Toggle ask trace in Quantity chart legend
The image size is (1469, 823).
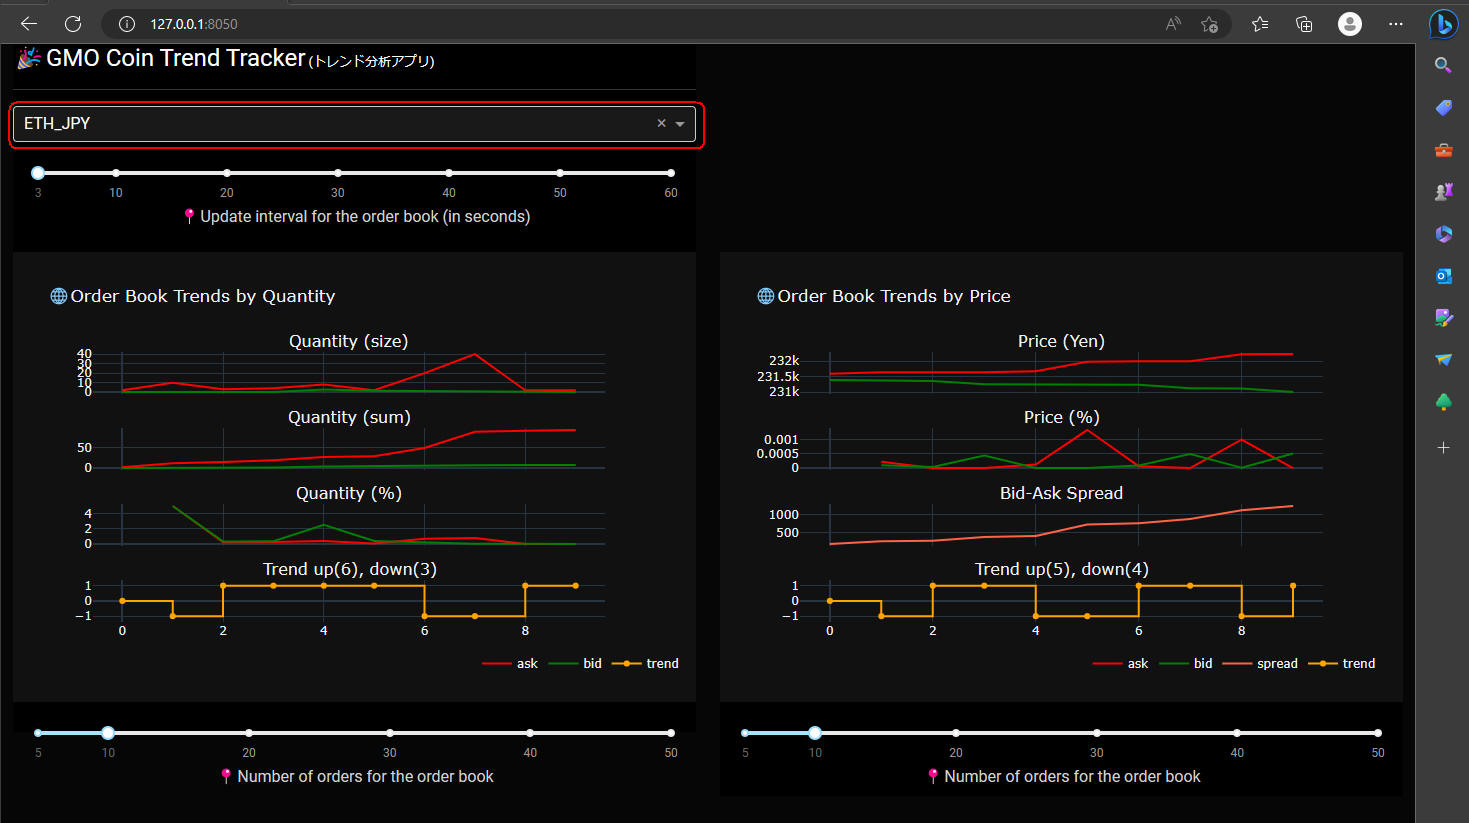point(510,663)
